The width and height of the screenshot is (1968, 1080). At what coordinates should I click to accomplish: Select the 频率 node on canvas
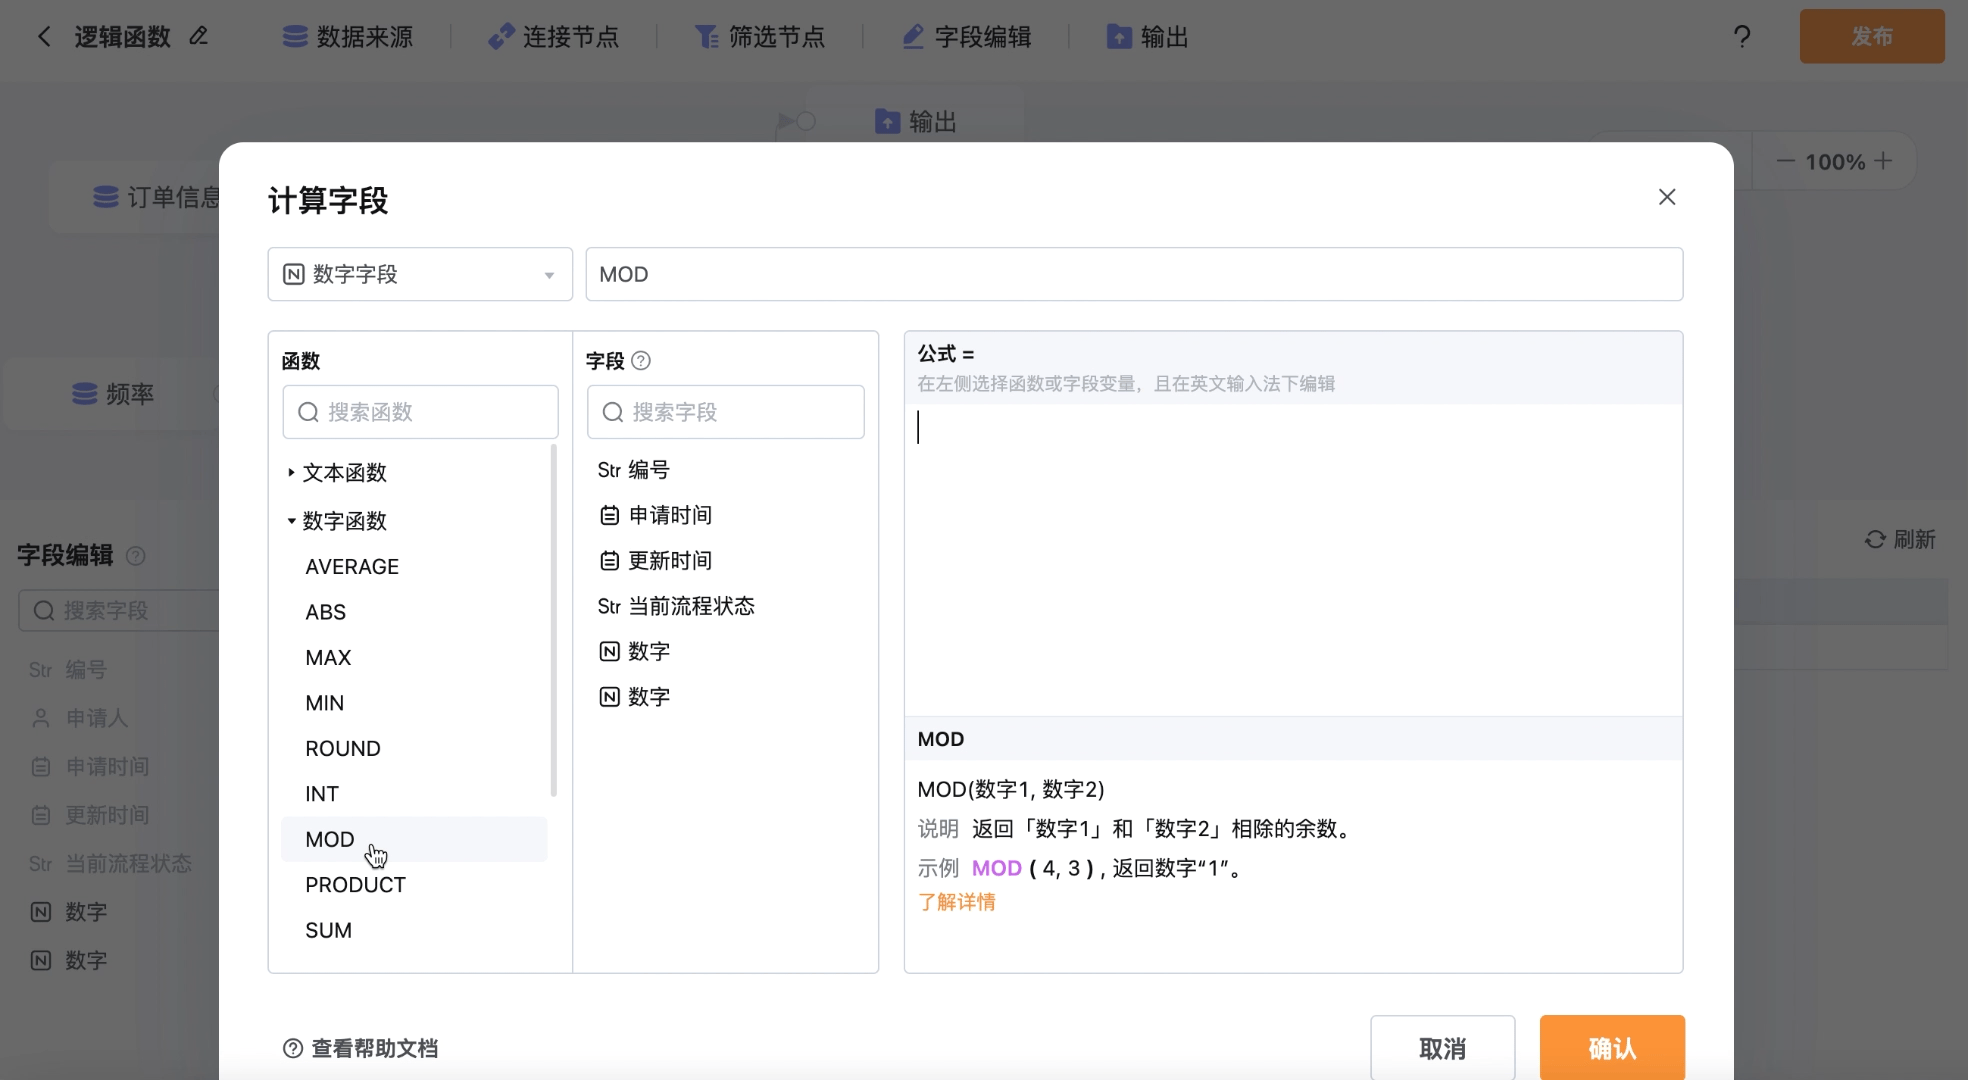click(x=112, y=394)
